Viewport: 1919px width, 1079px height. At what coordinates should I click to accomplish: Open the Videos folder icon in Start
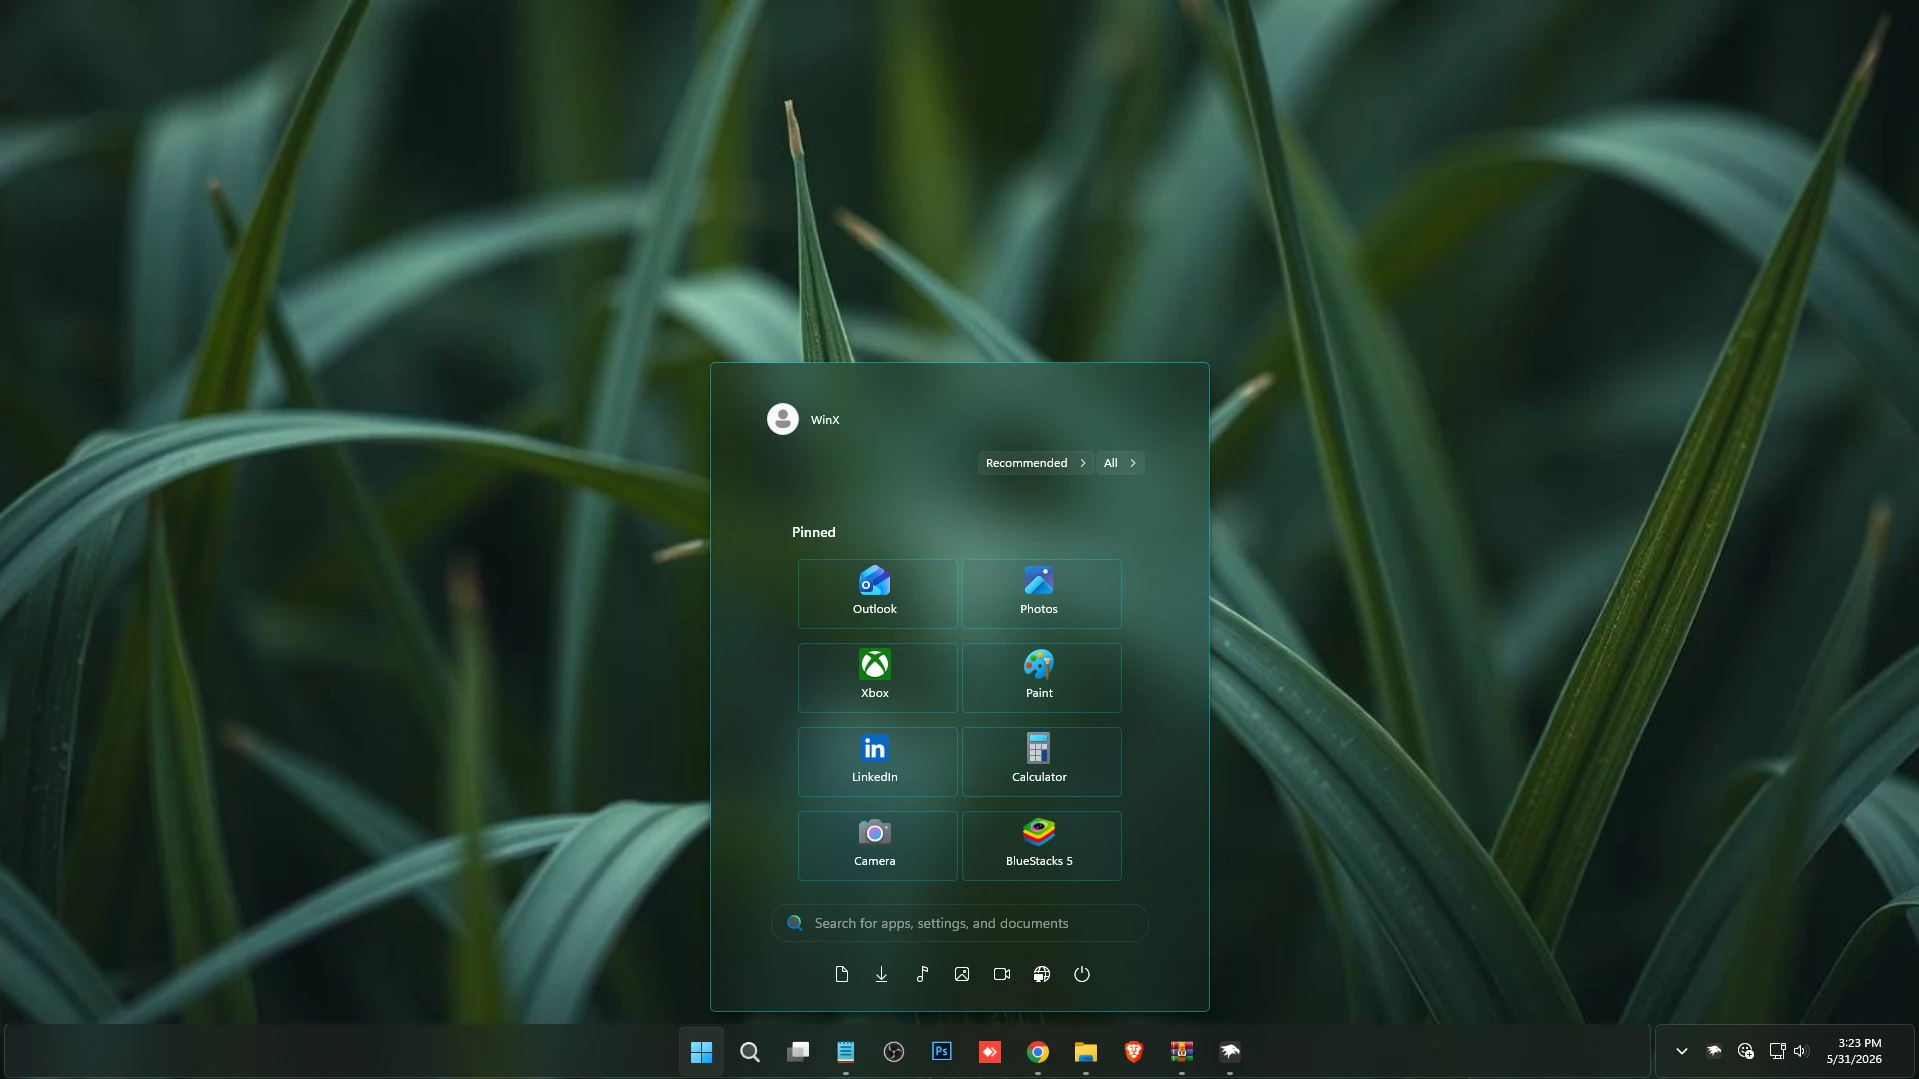(1002, 974)
